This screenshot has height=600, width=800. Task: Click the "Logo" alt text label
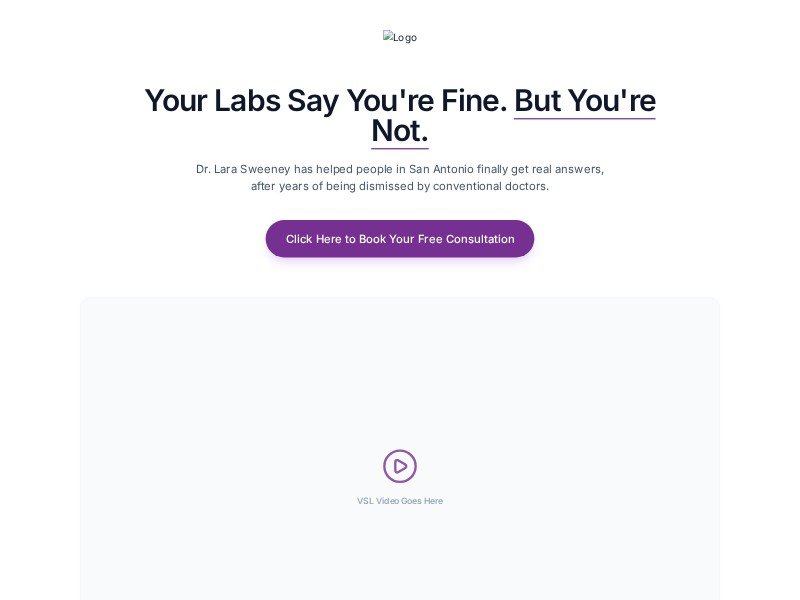click(x=405, y=38)
